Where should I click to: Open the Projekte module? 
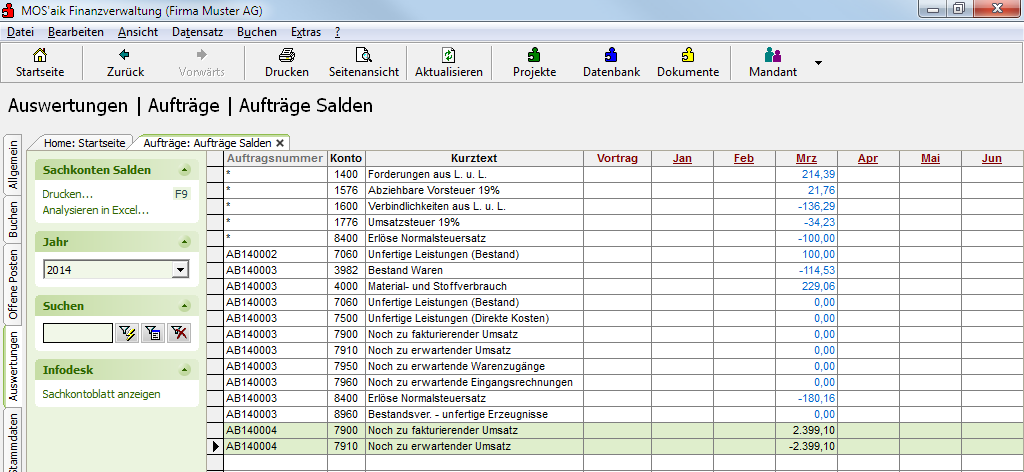click(534, 63)
